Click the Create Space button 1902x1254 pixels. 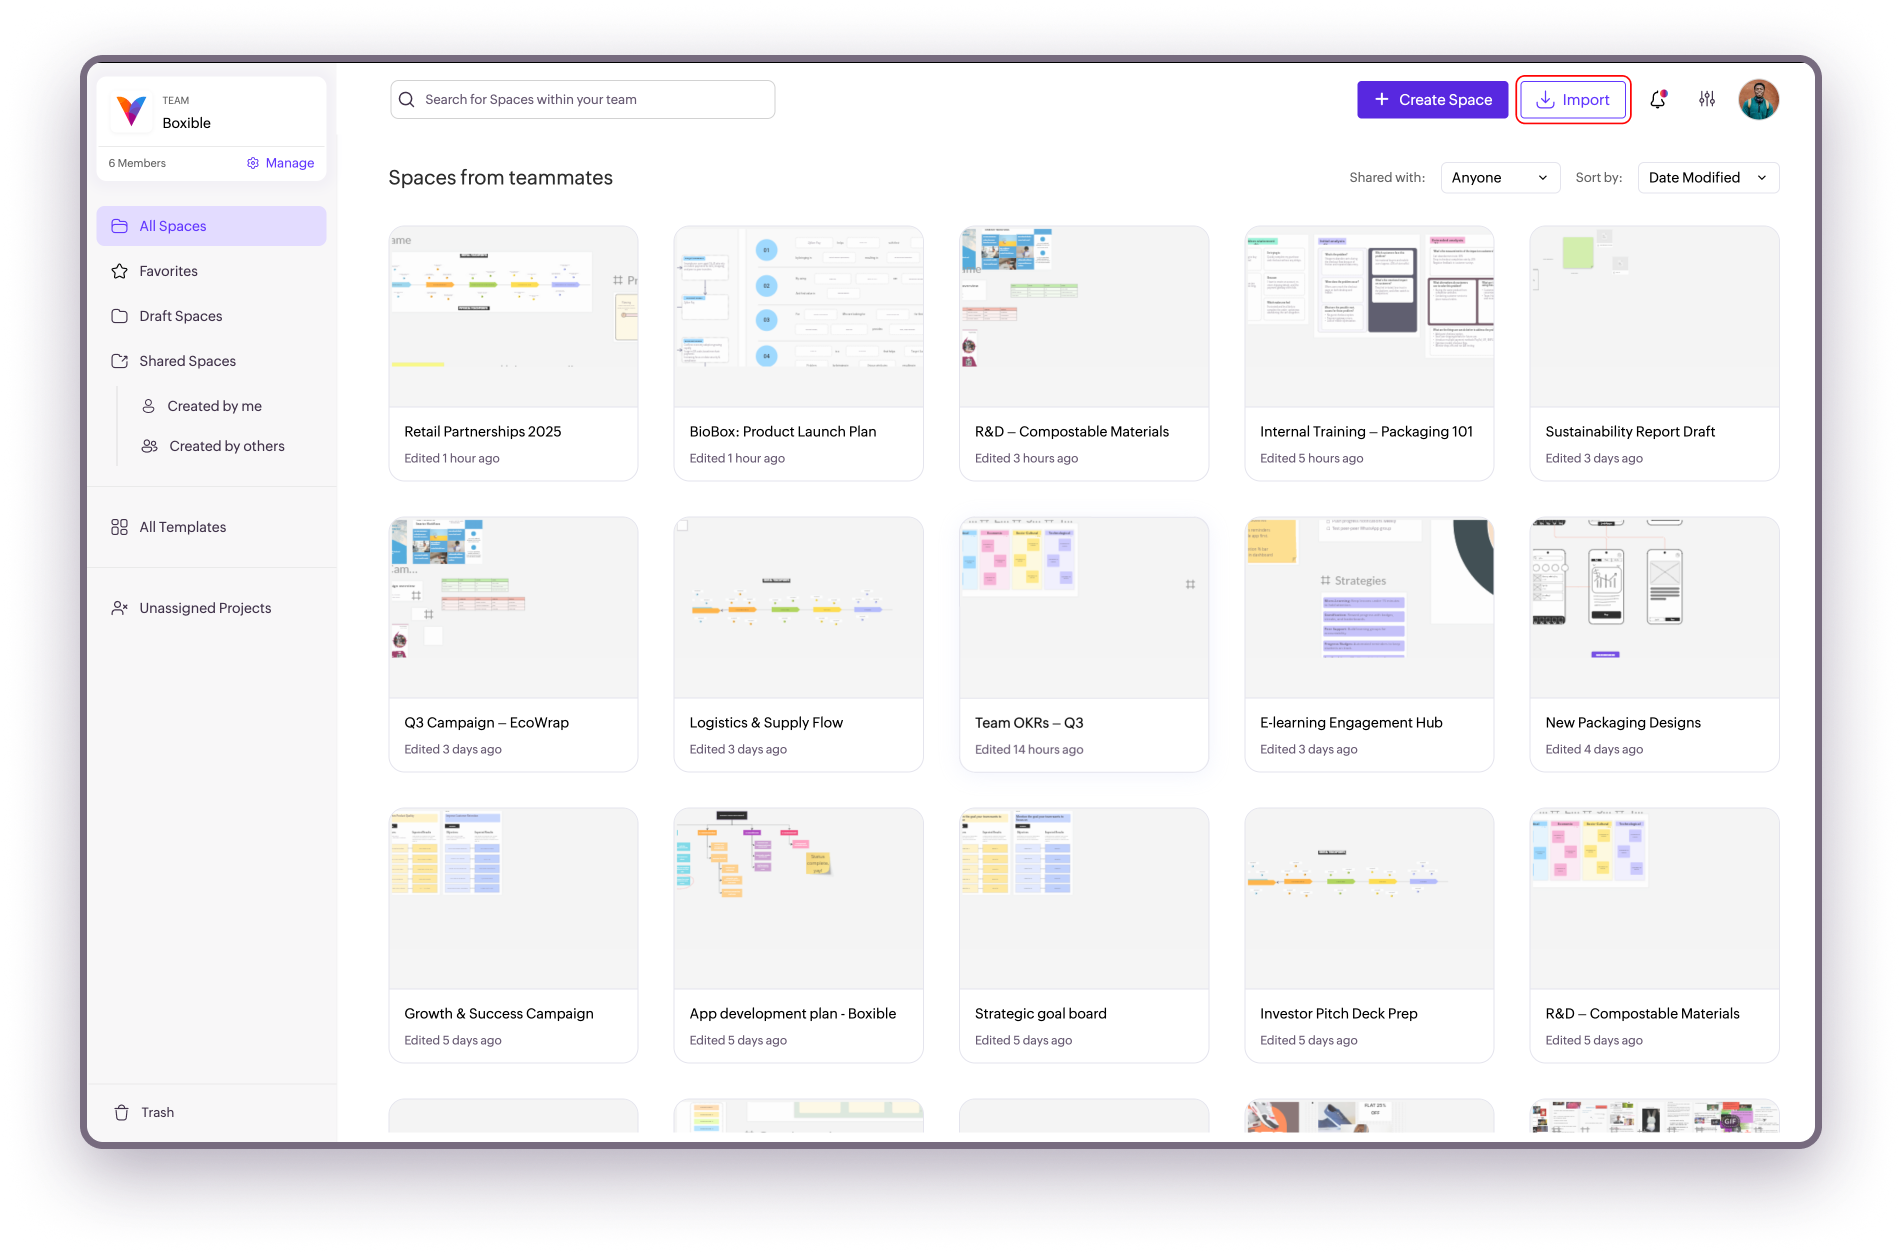pyautogui.click(x=1432, y=99)
